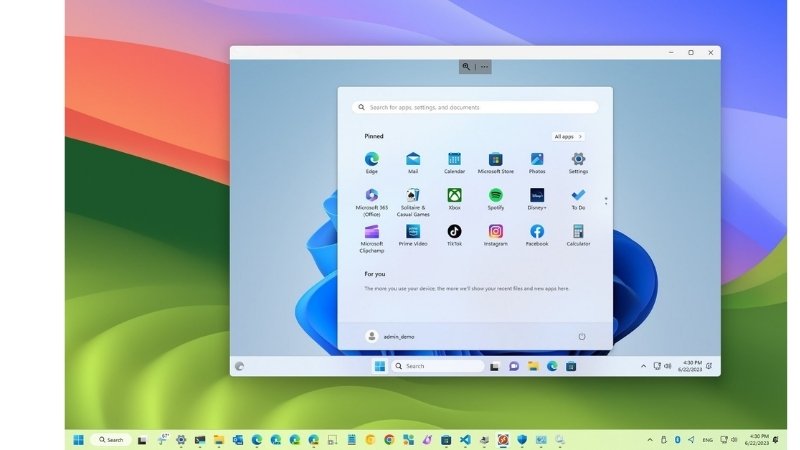Open the Terminal icon on host taskbar

pos(200,440)
